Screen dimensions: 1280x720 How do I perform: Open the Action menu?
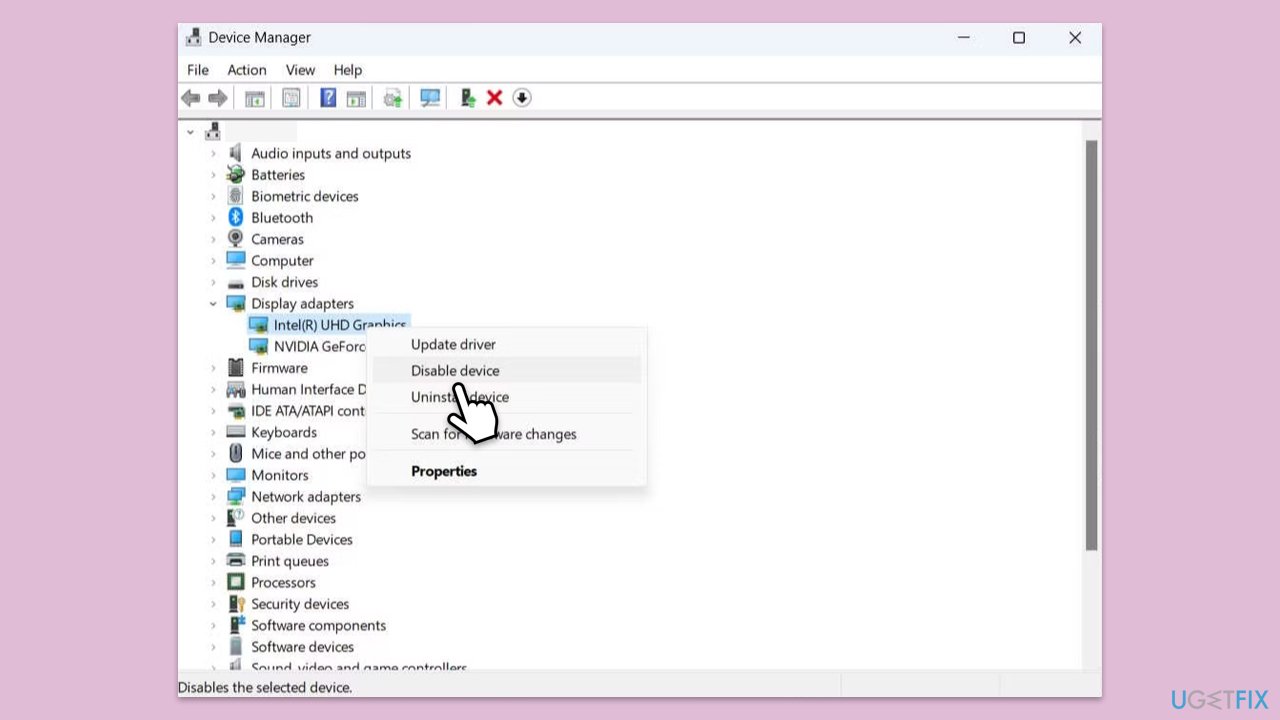pos(246,70)
